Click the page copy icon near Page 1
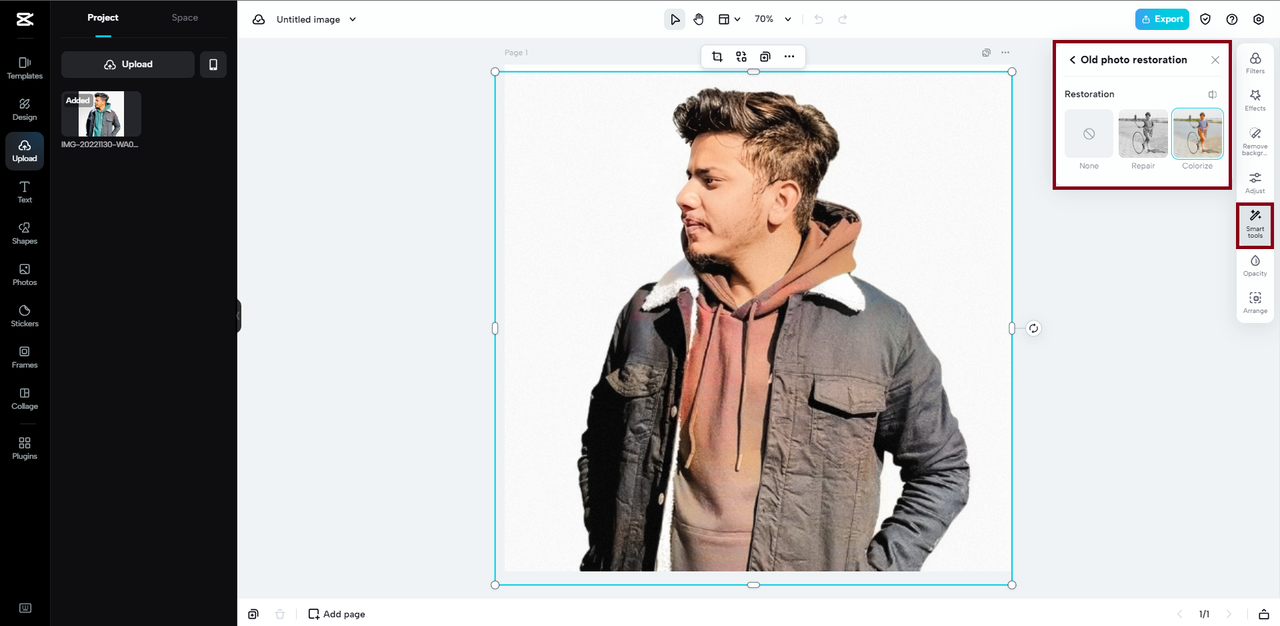The image size is (1280, 626). tap(986, 52)
